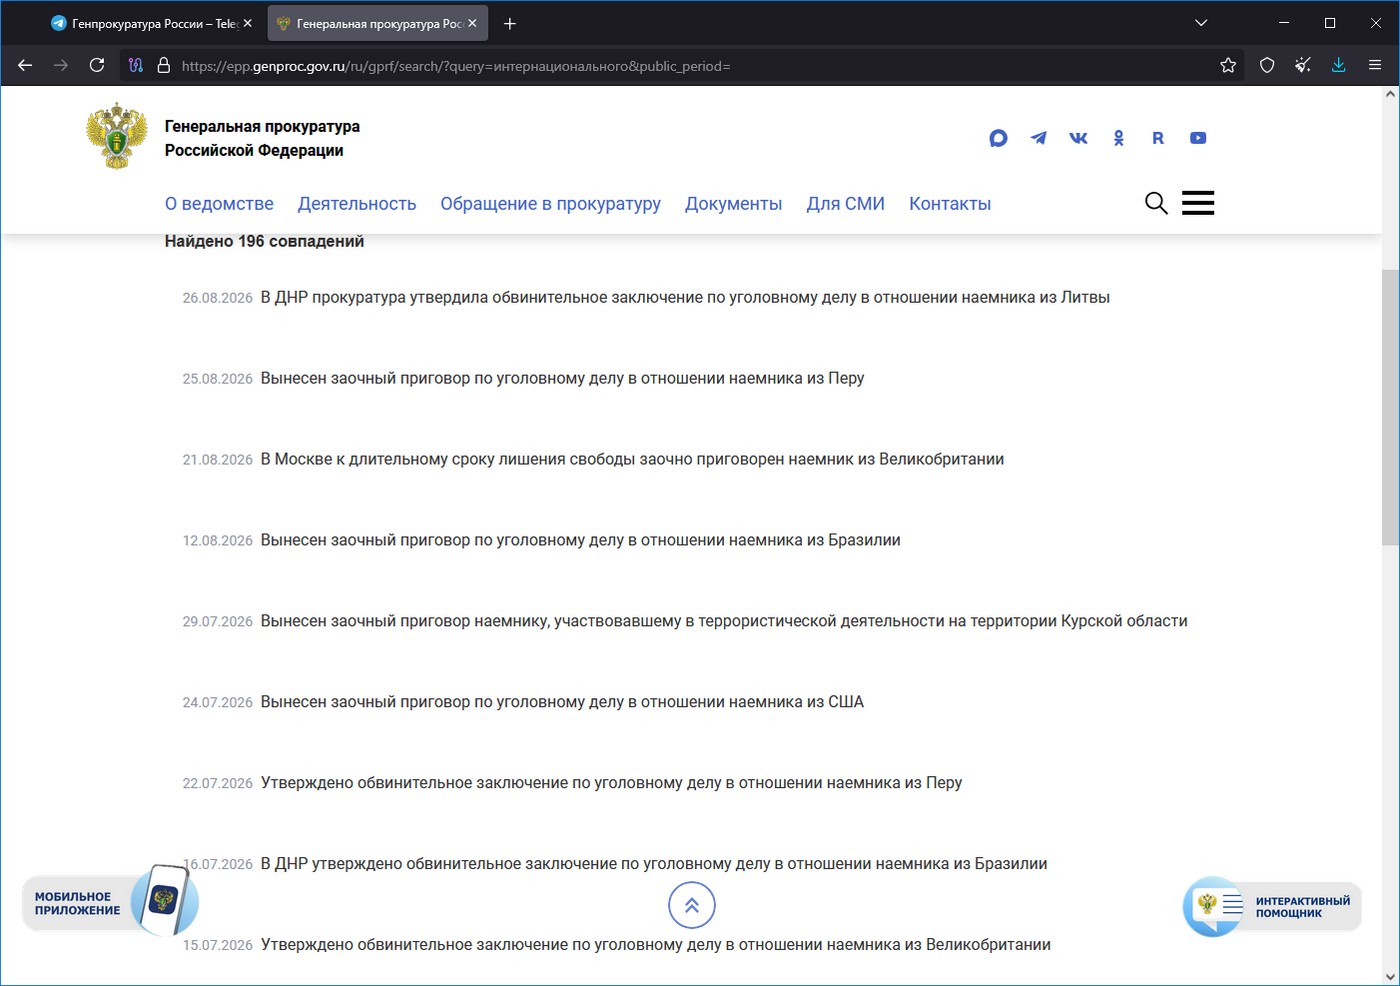The height and width of the screenshot is (986, 1400).
Task: Open the «Интерактивный помощник» widget
Action: 1272,906
